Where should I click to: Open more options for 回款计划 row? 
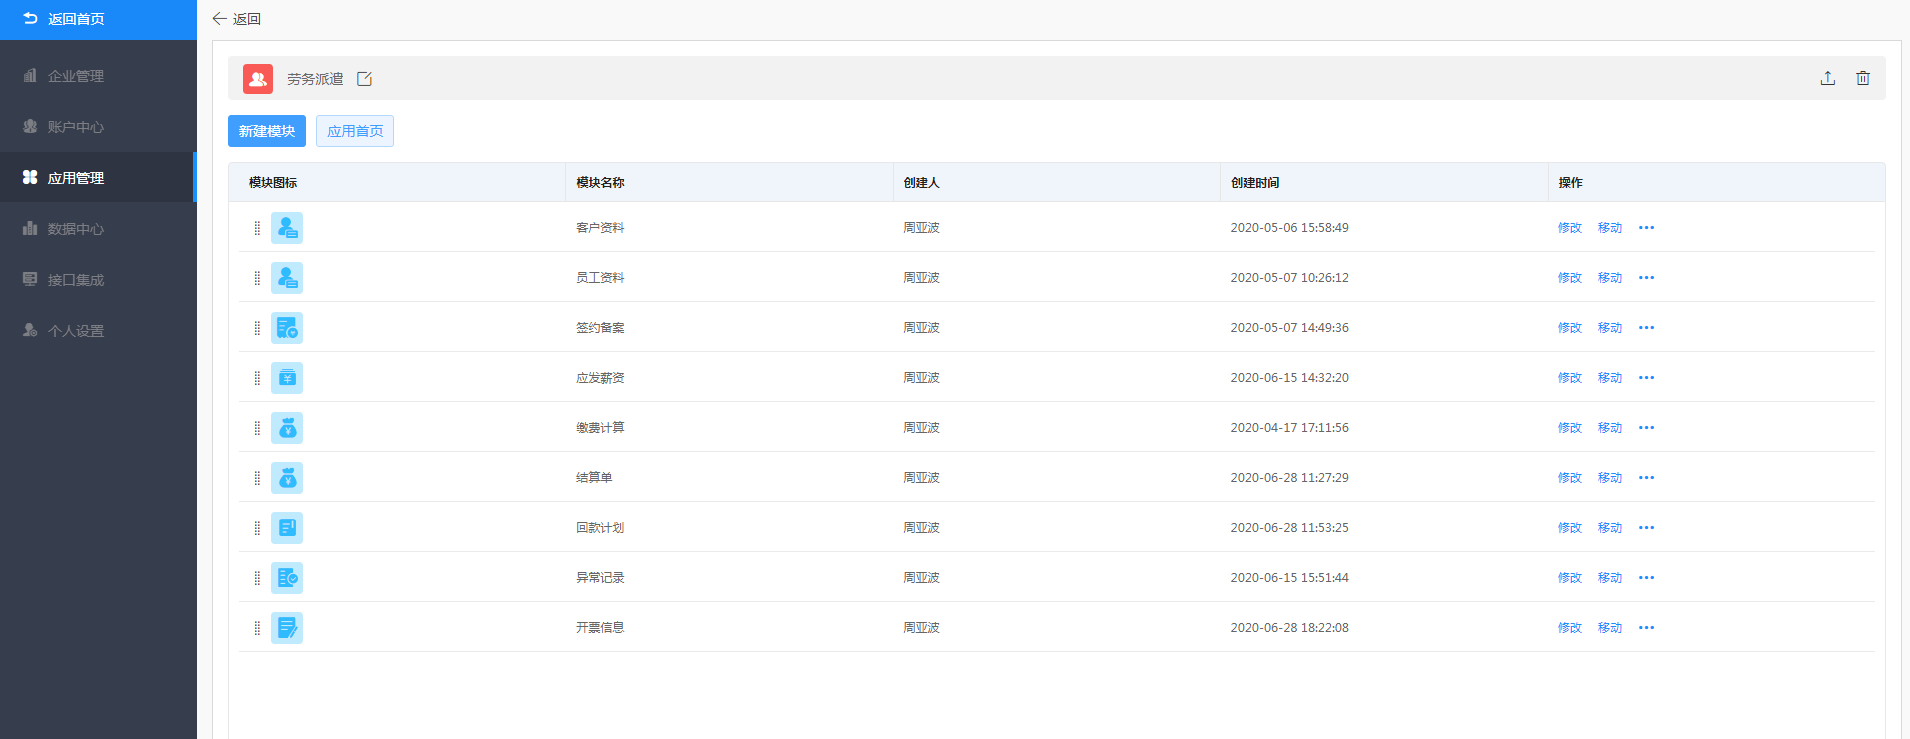click(x=1646, y=528)
